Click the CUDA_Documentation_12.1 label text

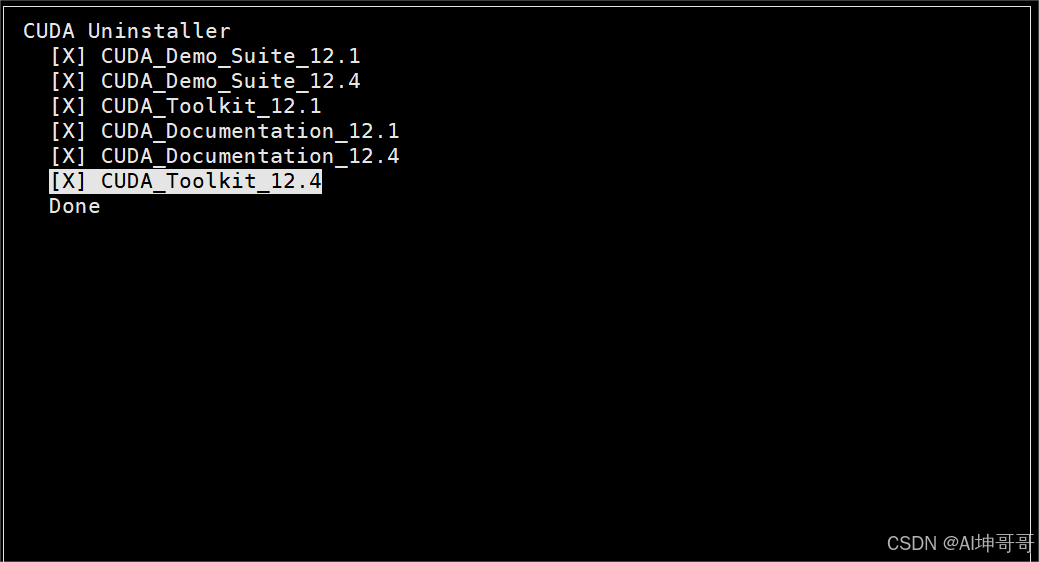pos(250,131)
